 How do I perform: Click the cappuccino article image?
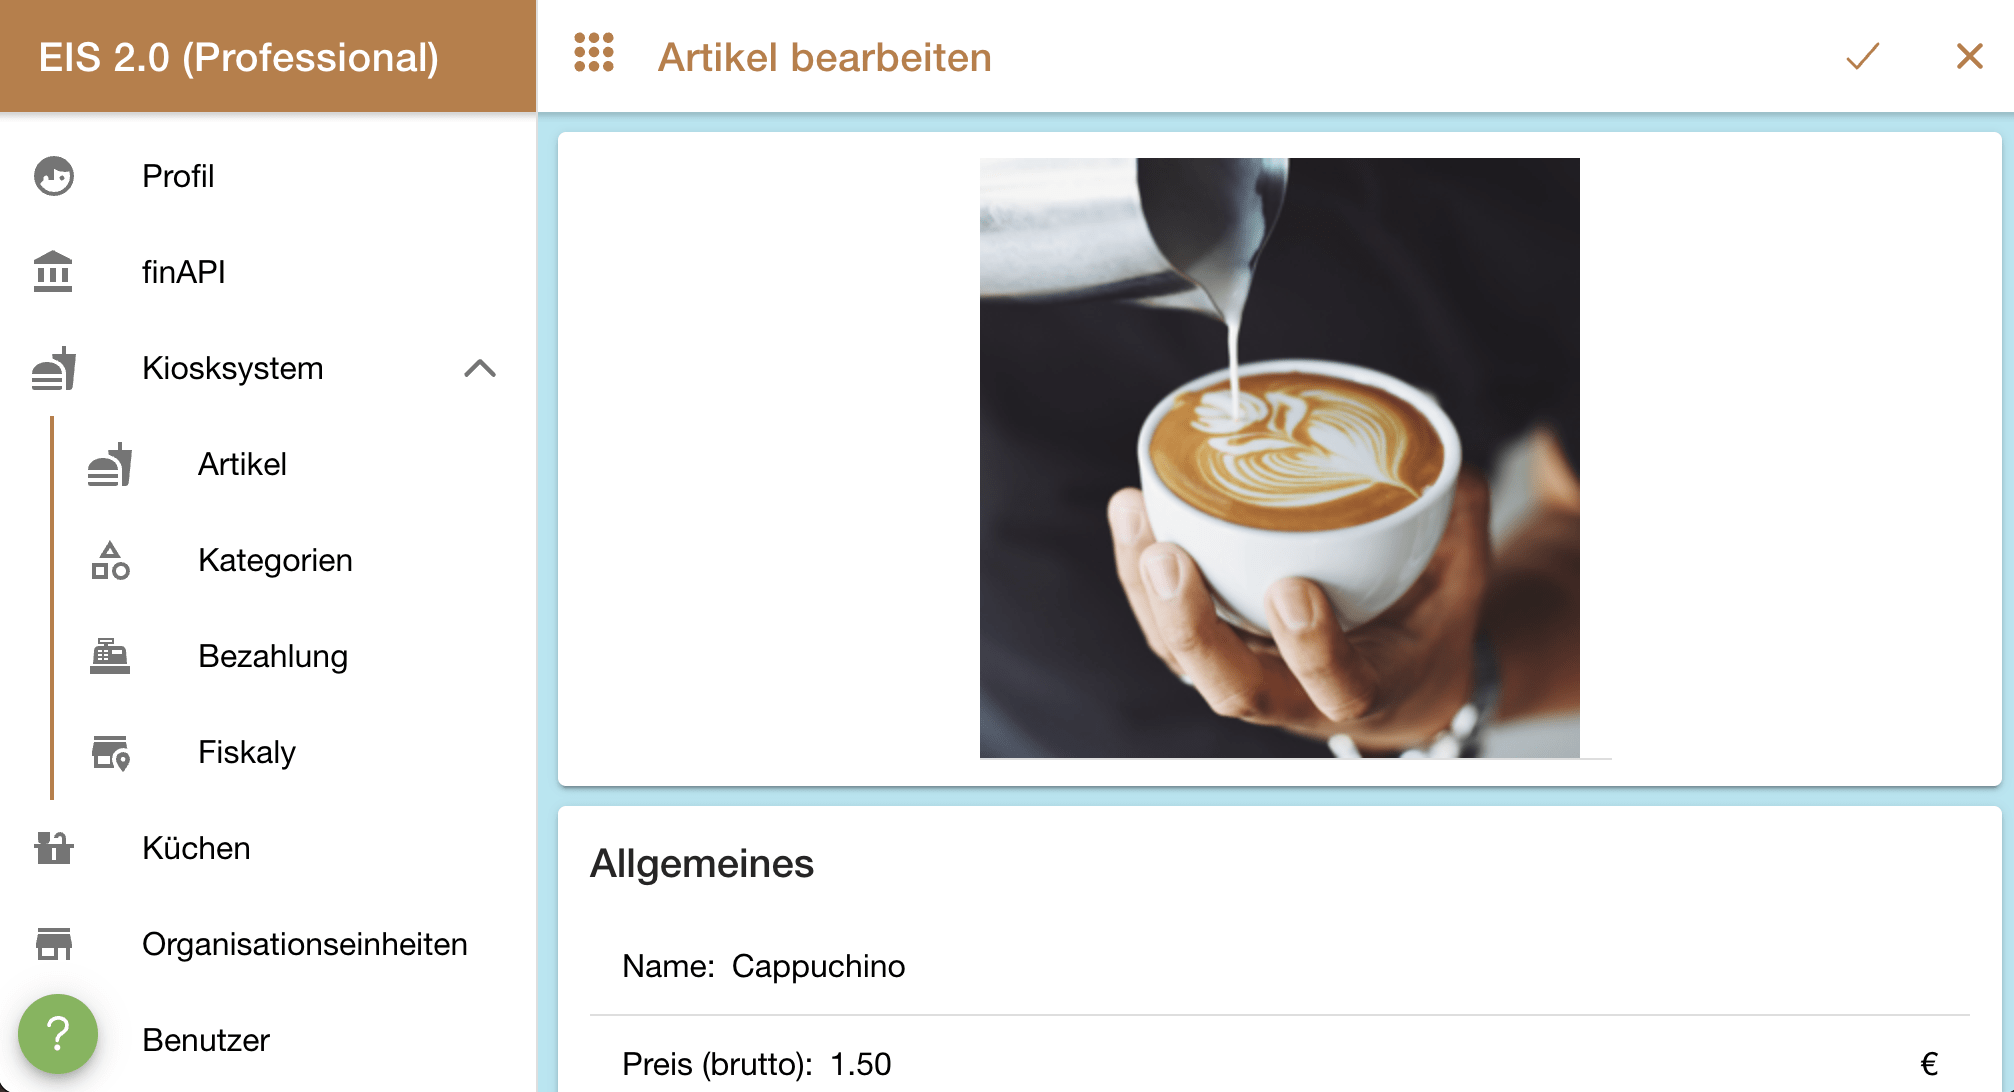[x=1280, y=458]
